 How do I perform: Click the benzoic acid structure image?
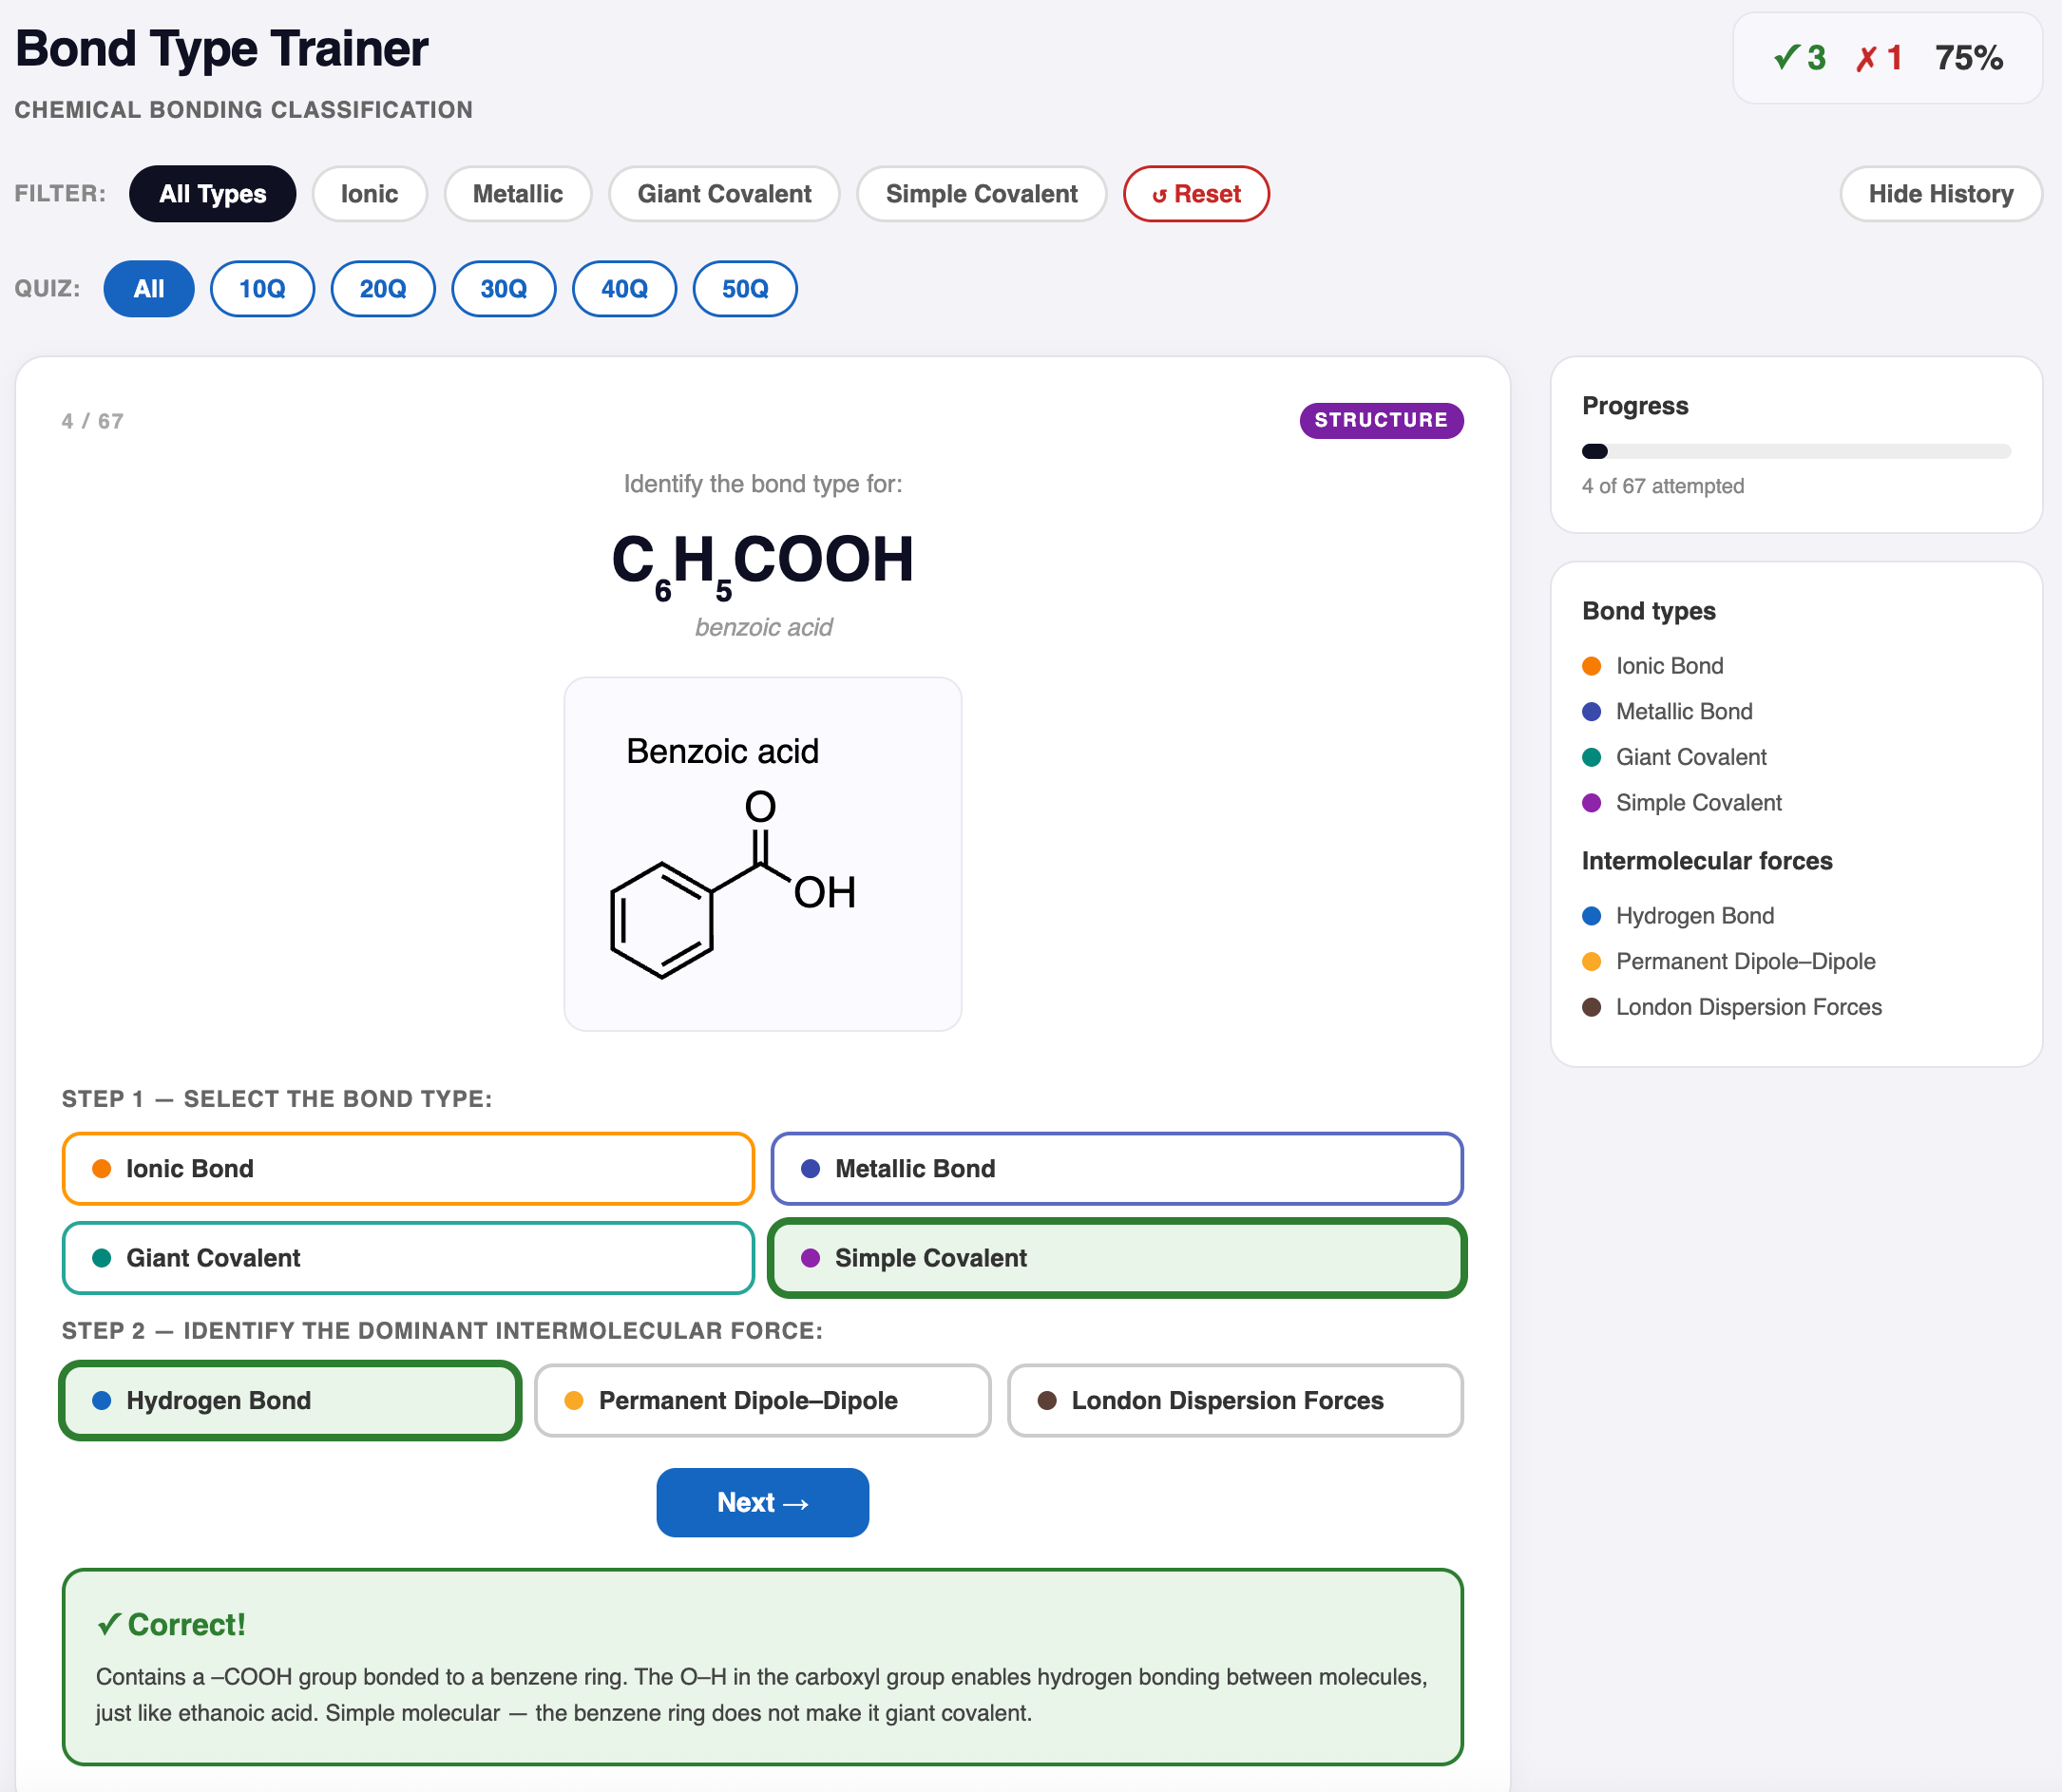762,854
